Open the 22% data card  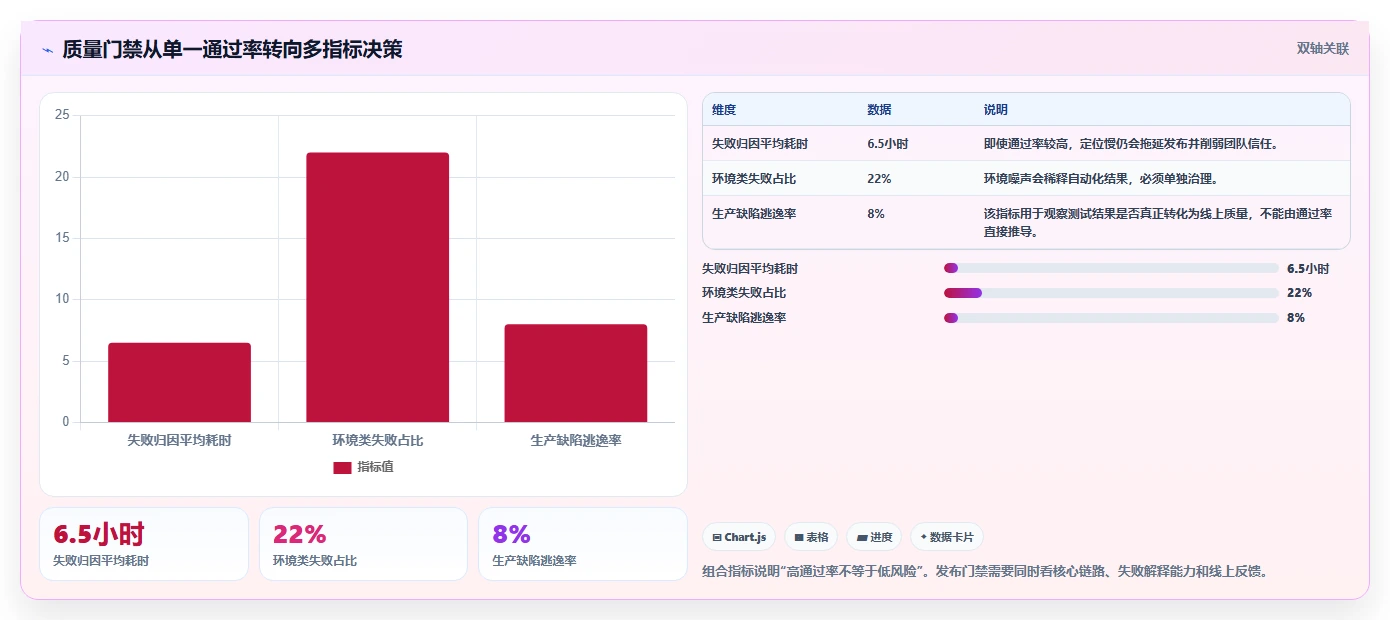point(363,544)
